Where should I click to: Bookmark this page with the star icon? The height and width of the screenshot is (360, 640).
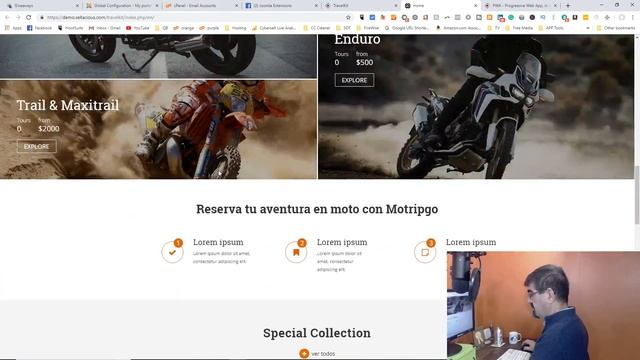click(x=348, y=18)
